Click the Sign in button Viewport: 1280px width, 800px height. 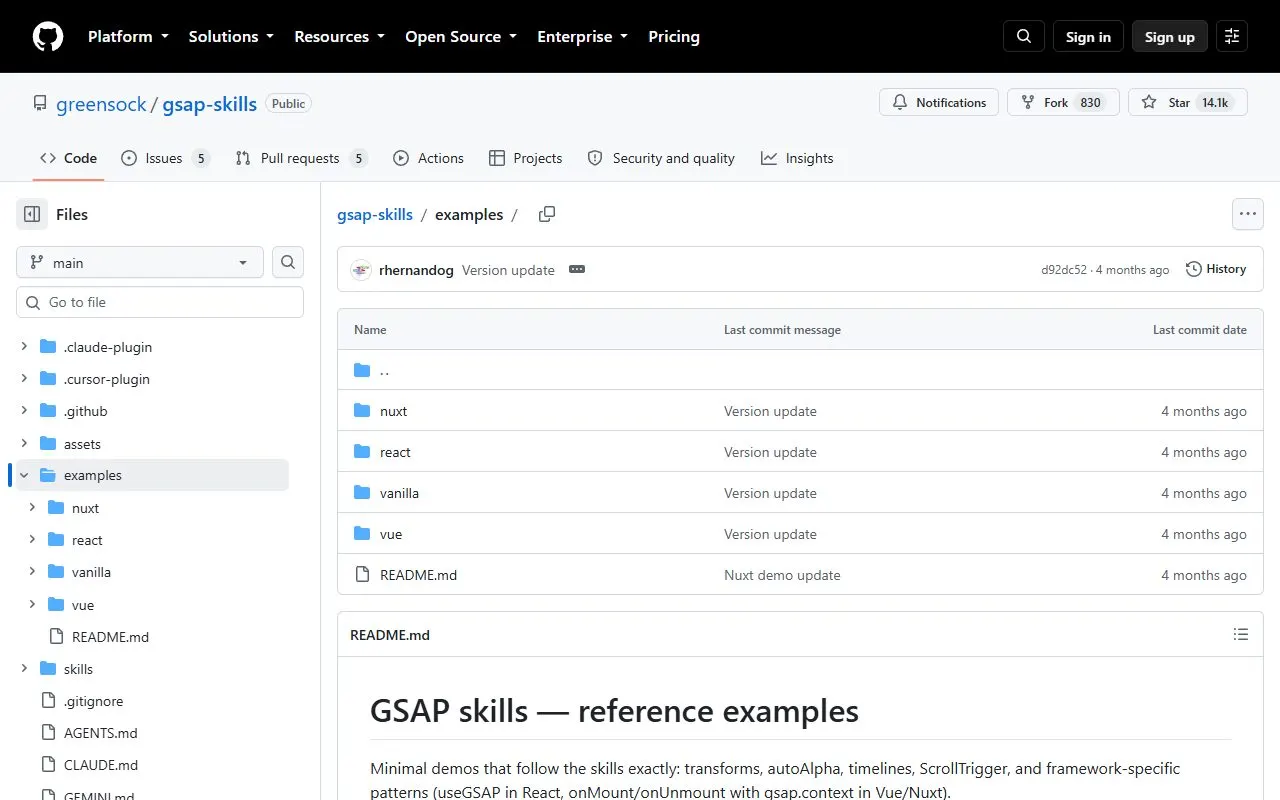tap(1088, 37)
